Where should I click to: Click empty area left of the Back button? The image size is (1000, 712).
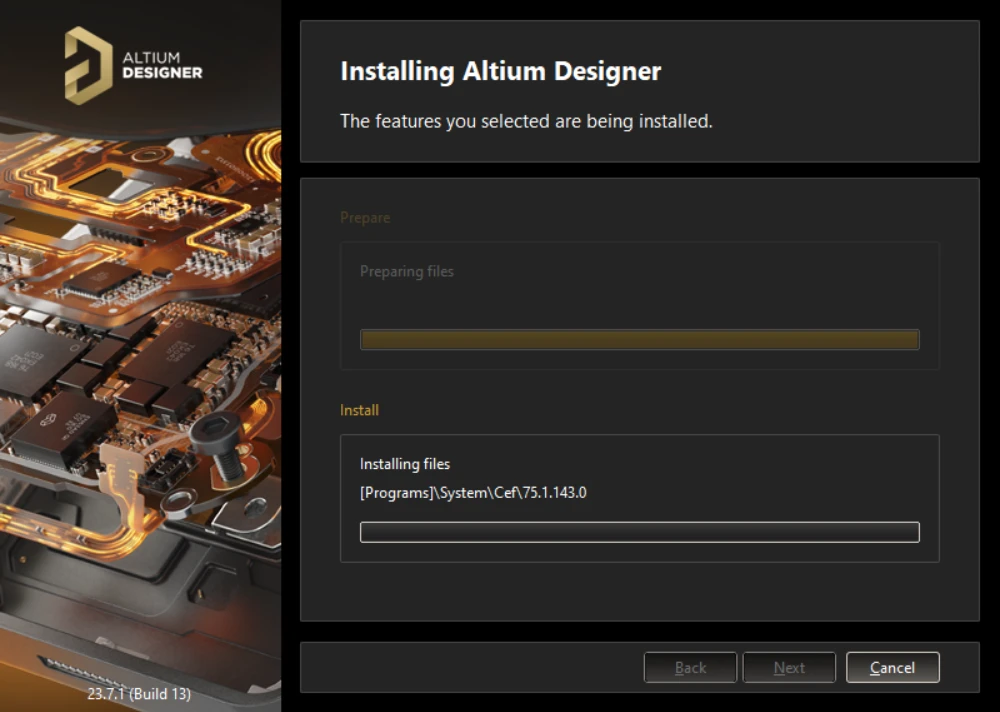[470, 667]
